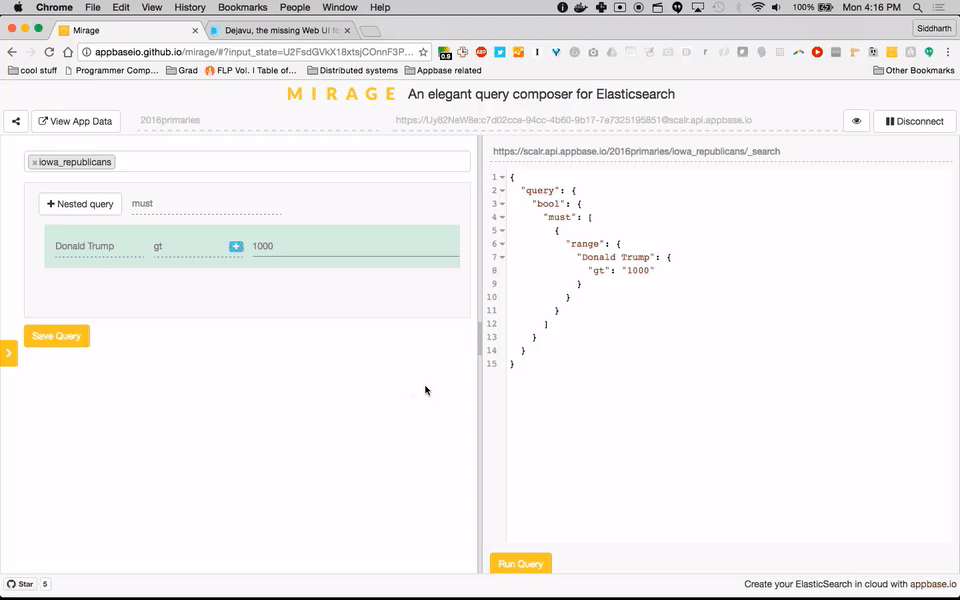The image size is (960, 600).
Task: Click the Disconnect button
Action: (x=915, y=121)
